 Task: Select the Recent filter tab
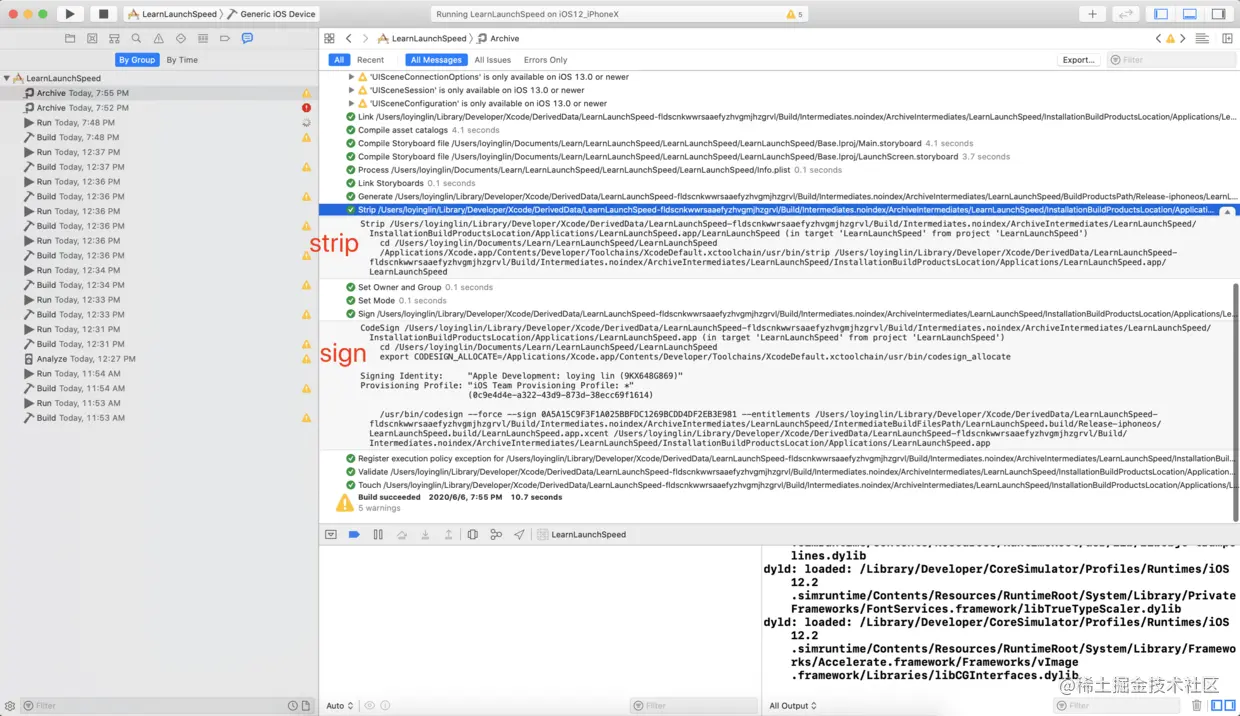coord(371,60)
